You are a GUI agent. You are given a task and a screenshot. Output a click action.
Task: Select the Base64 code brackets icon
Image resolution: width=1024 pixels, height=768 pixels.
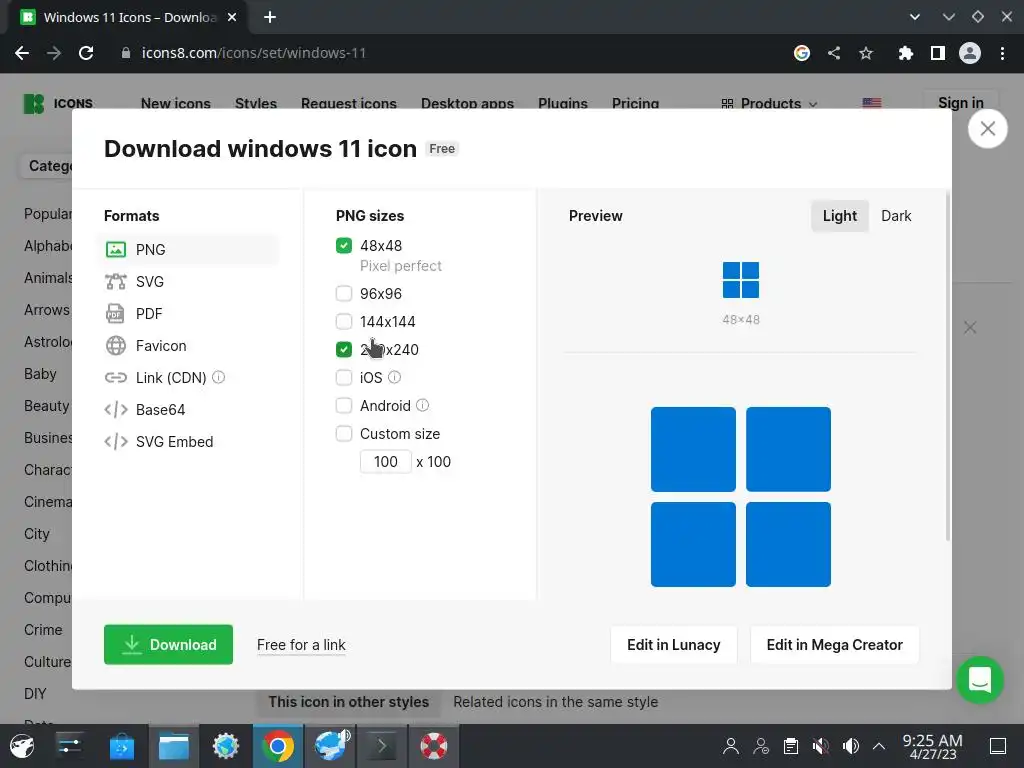(116, 409)
